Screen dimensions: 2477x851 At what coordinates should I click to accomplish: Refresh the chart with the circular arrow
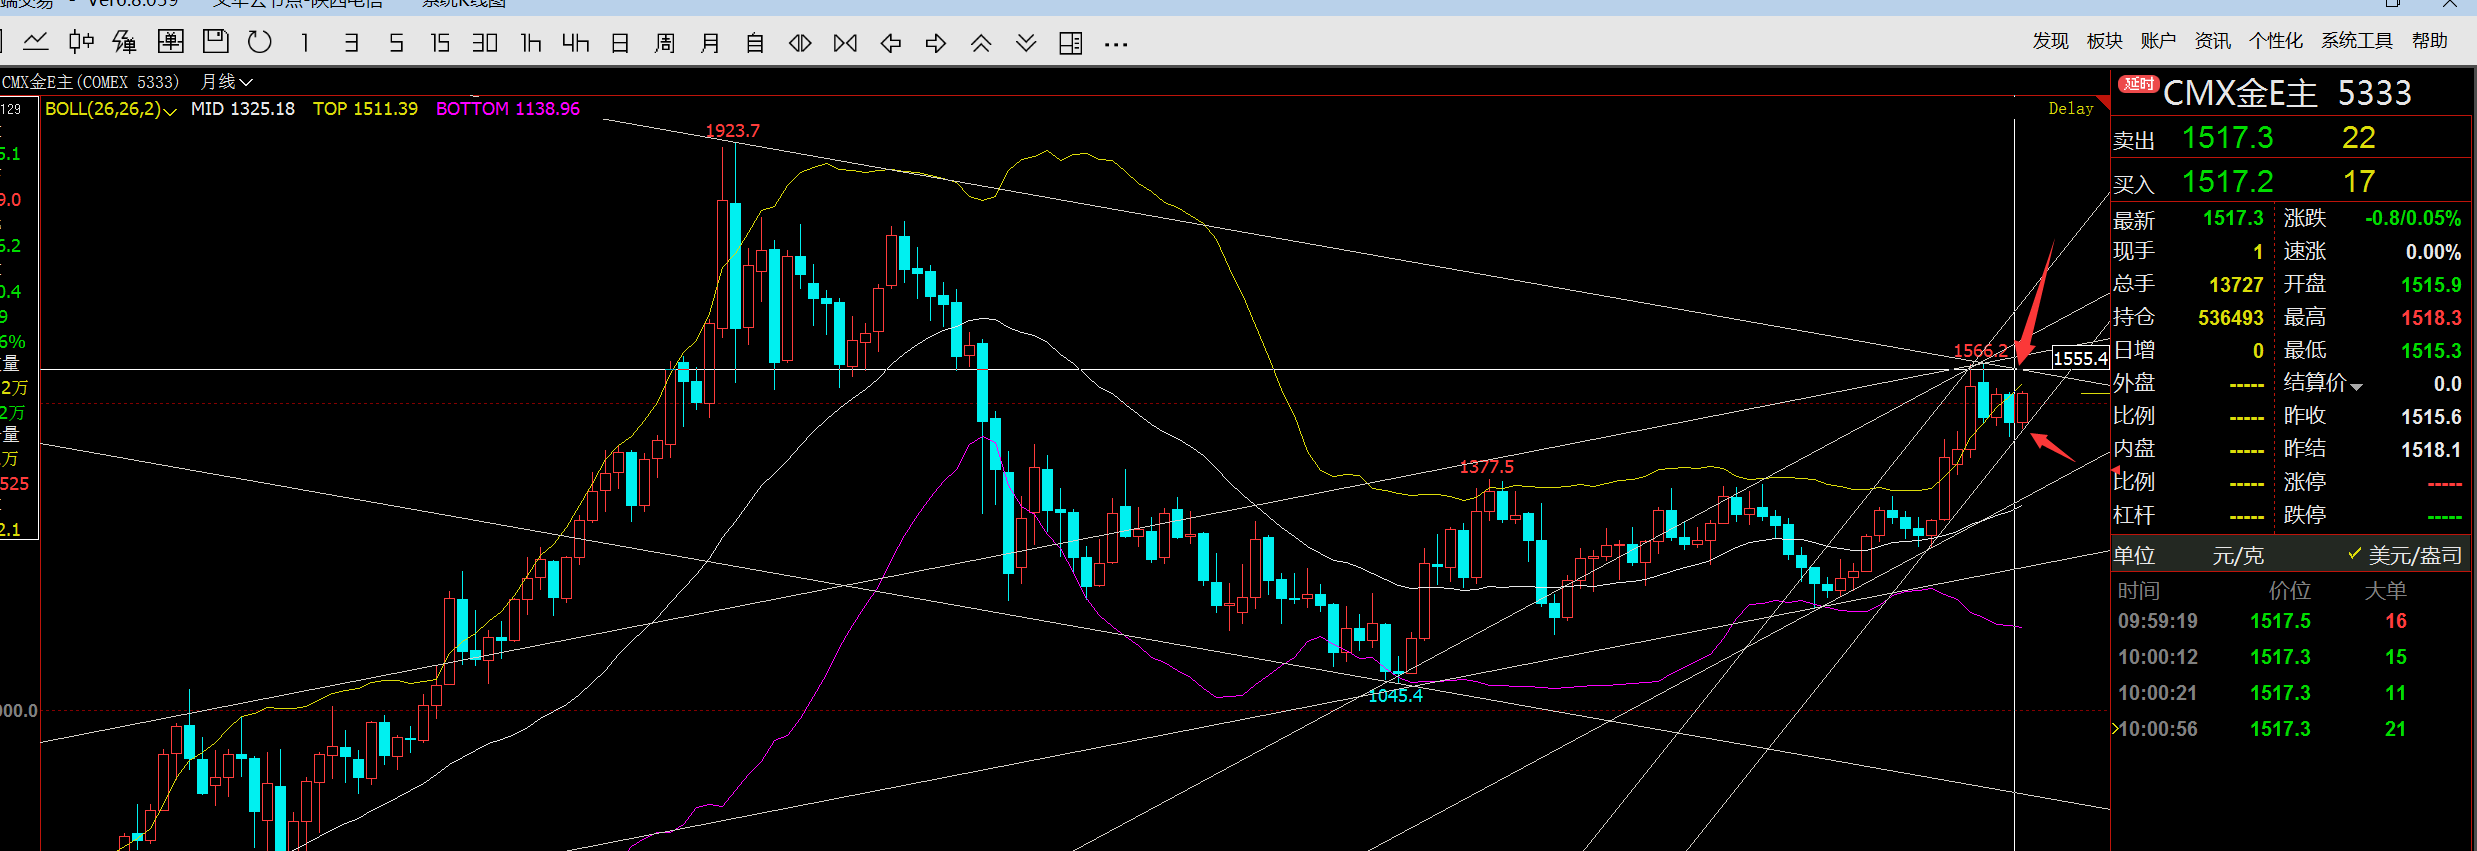coord(260,42)
